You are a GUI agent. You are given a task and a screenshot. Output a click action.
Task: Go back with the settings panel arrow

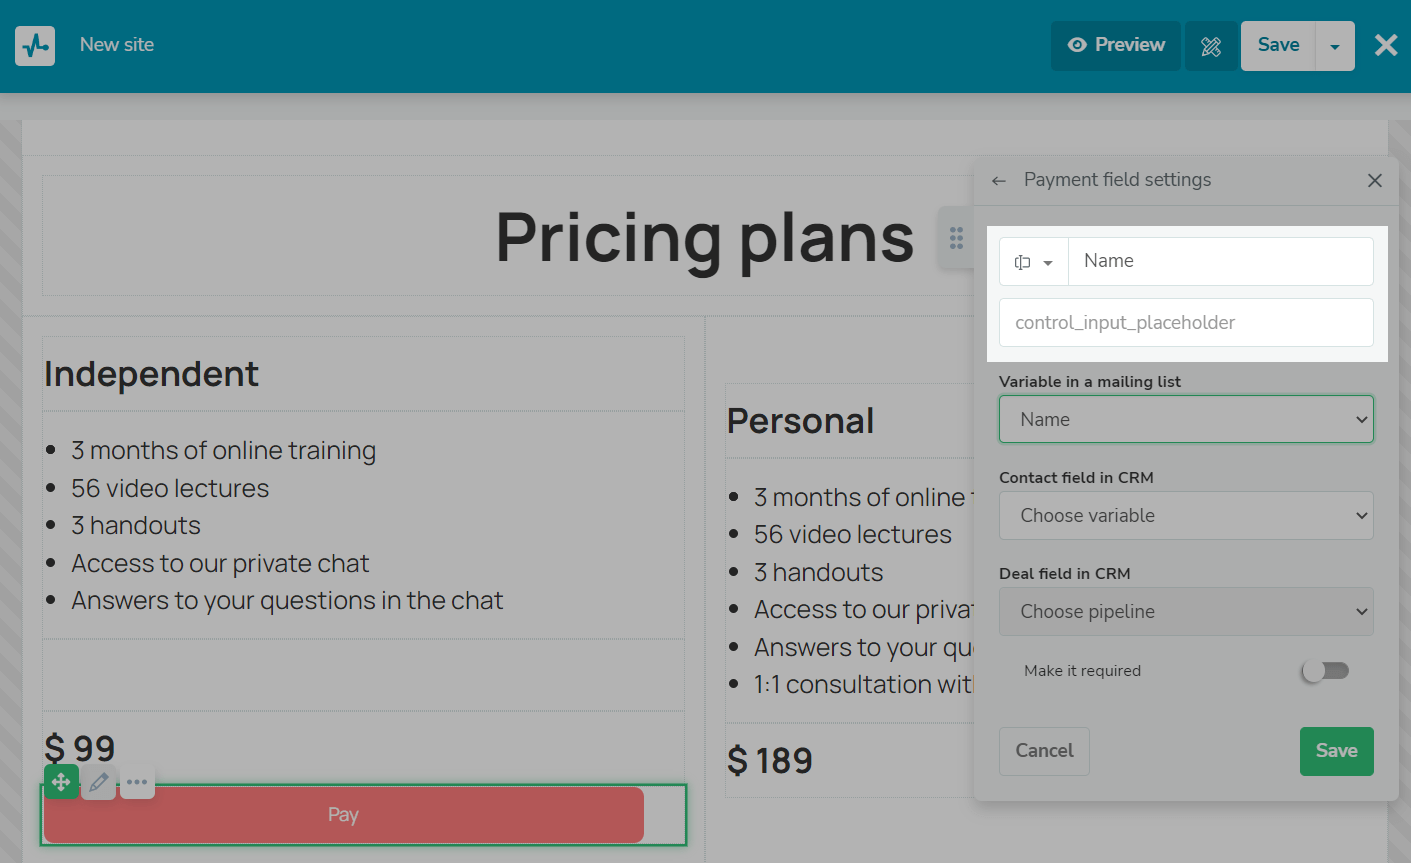tap(998, 181)
